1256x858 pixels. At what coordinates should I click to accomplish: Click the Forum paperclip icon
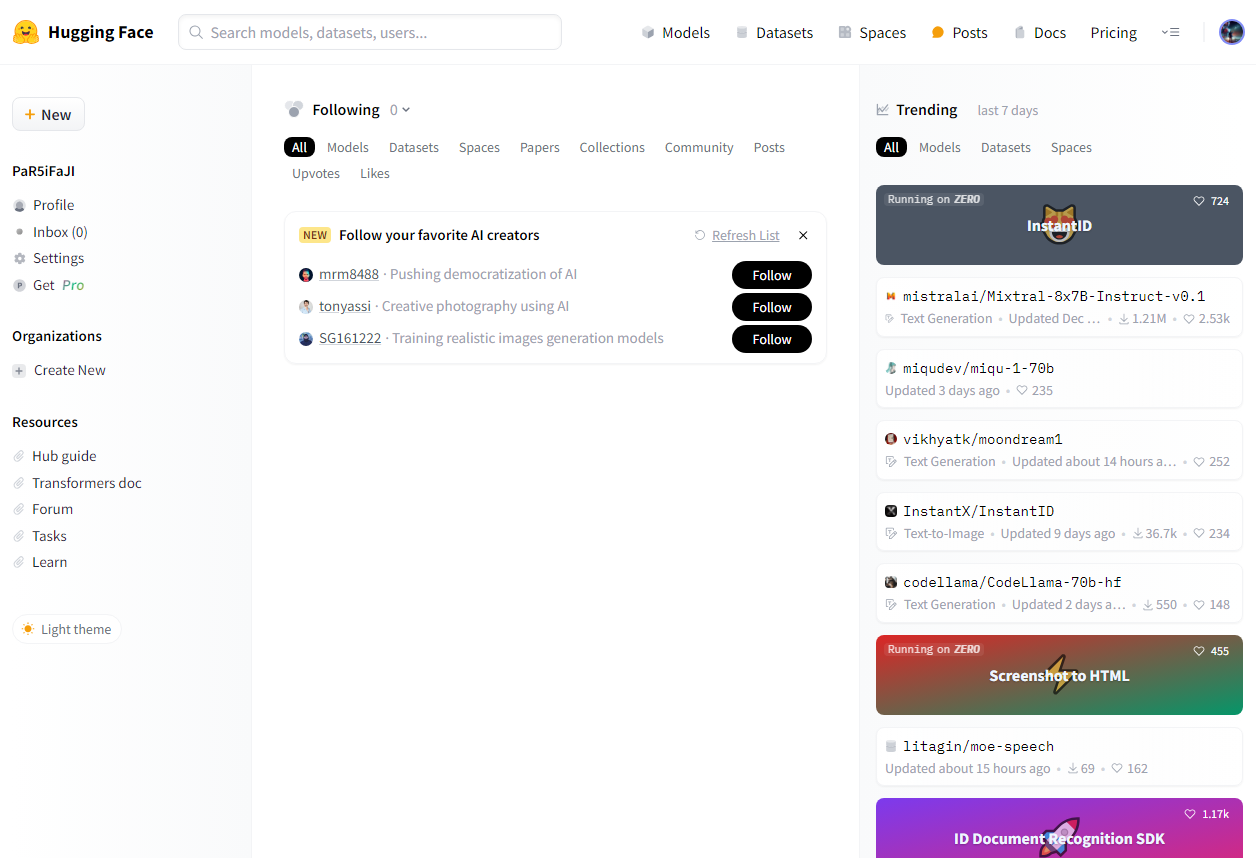click(x=19, y=509)
